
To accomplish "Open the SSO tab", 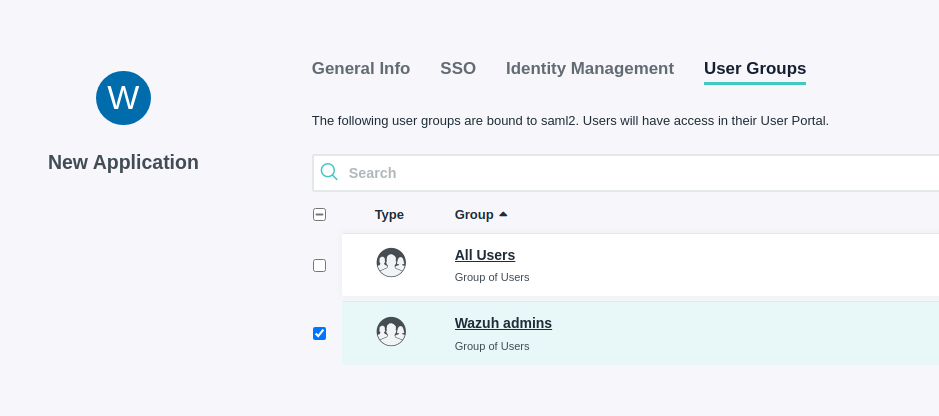I will (x=458, y=68).
